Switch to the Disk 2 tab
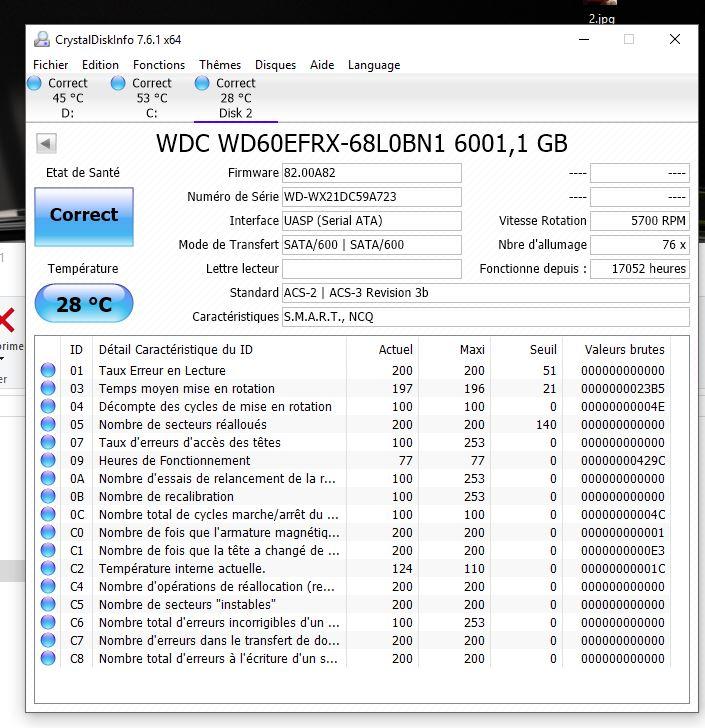 [x=236, y=98]
